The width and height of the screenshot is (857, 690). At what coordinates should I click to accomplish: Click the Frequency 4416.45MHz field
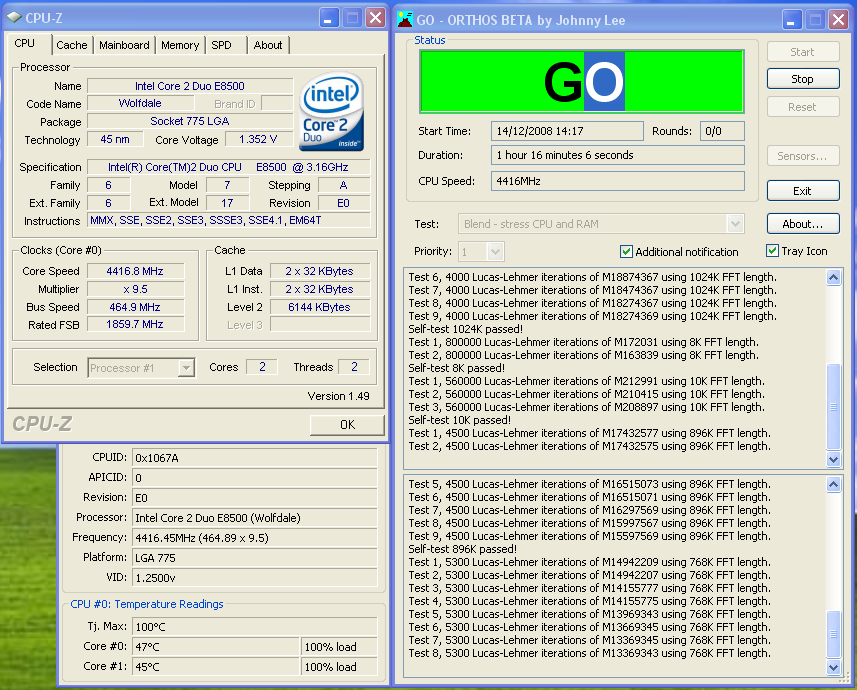point(254,538)
